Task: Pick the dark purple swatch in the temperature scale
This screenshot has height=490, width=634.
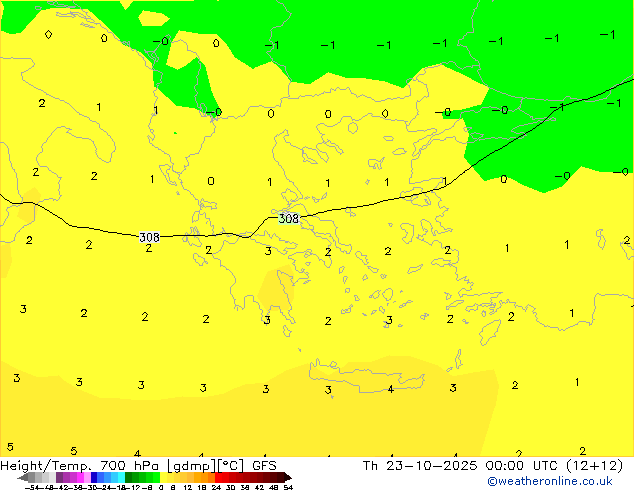Action: (59, 477)
